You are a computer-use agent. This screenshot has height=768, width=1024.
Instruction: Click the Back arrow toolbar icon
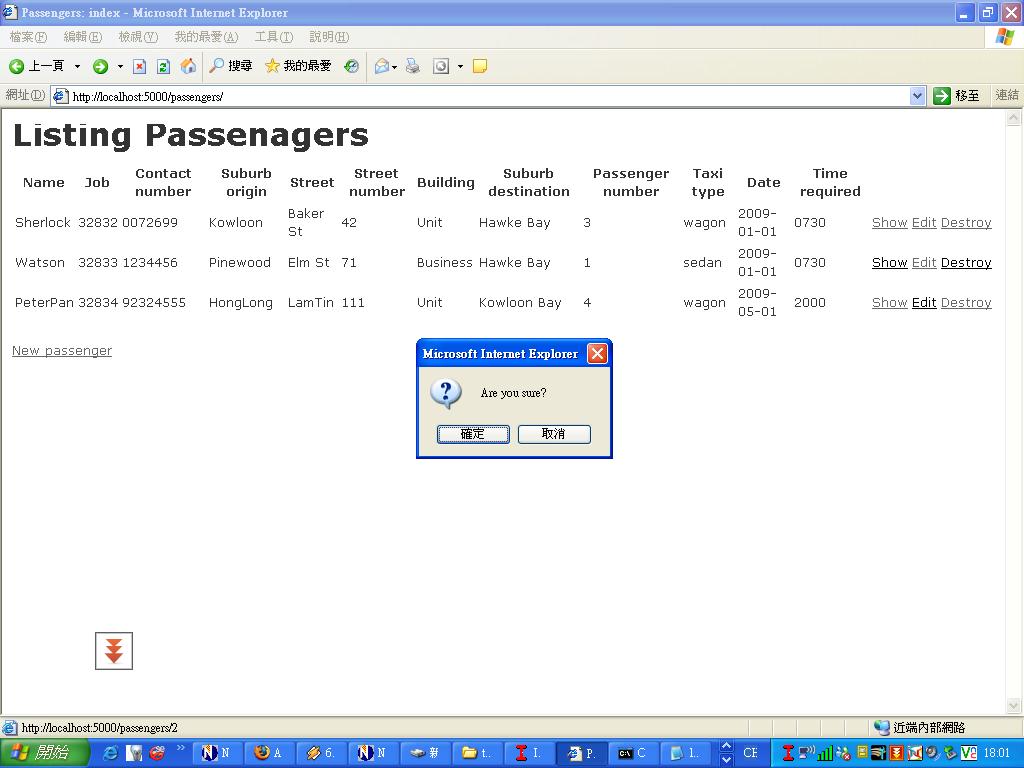pos(16,66)
